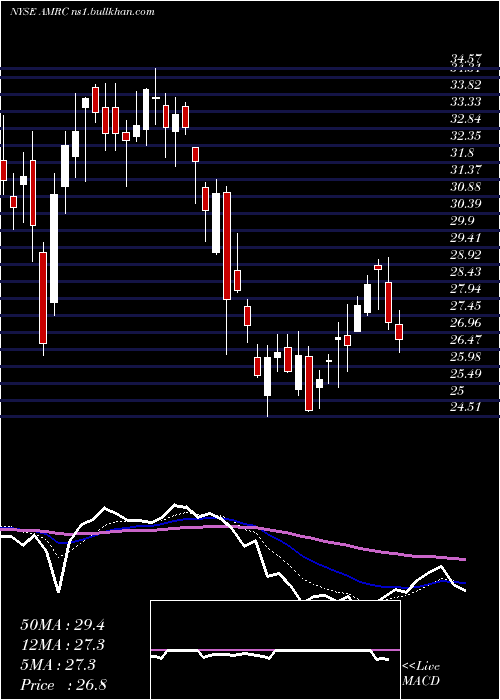Click the 28.43 price axis label

point(466,272)
